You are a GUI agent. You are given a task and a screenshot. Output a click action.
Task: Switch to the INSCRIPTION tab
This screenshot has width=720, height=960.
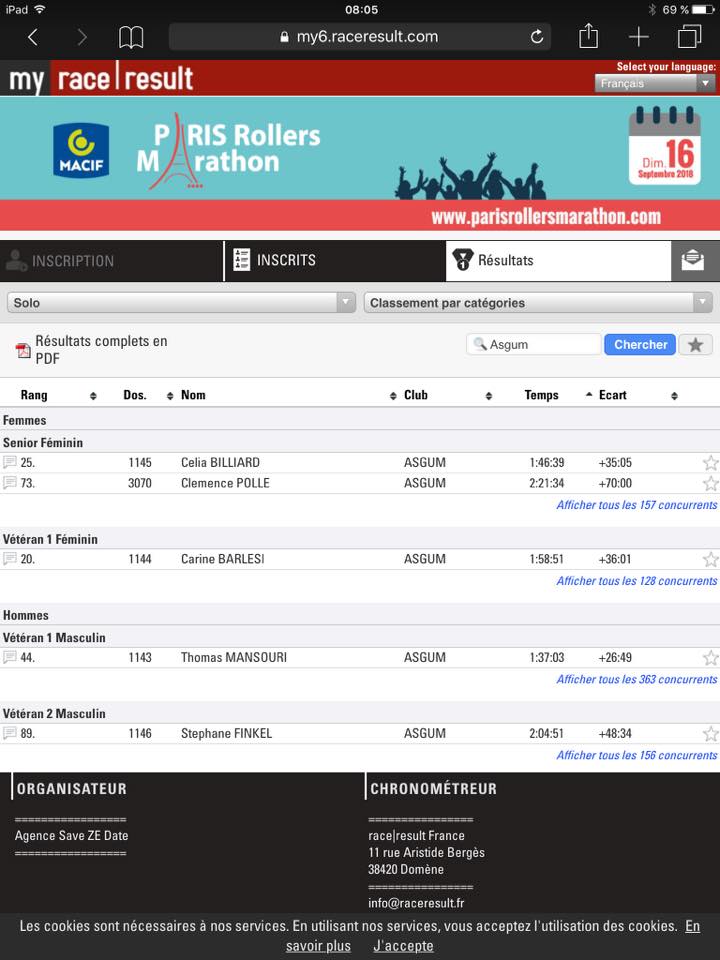point(72,261)
